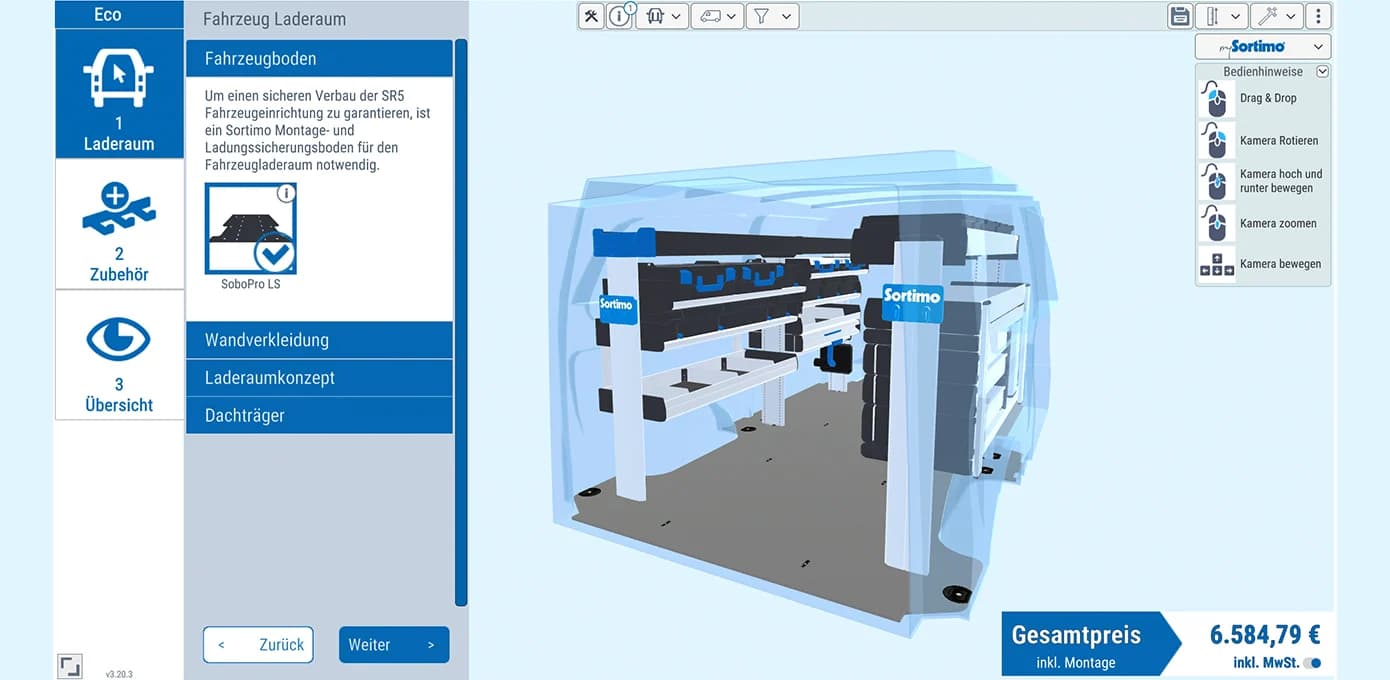Click the SoboPro LS caption
The image size is (1390, 680).
click(x=250, y=284)
